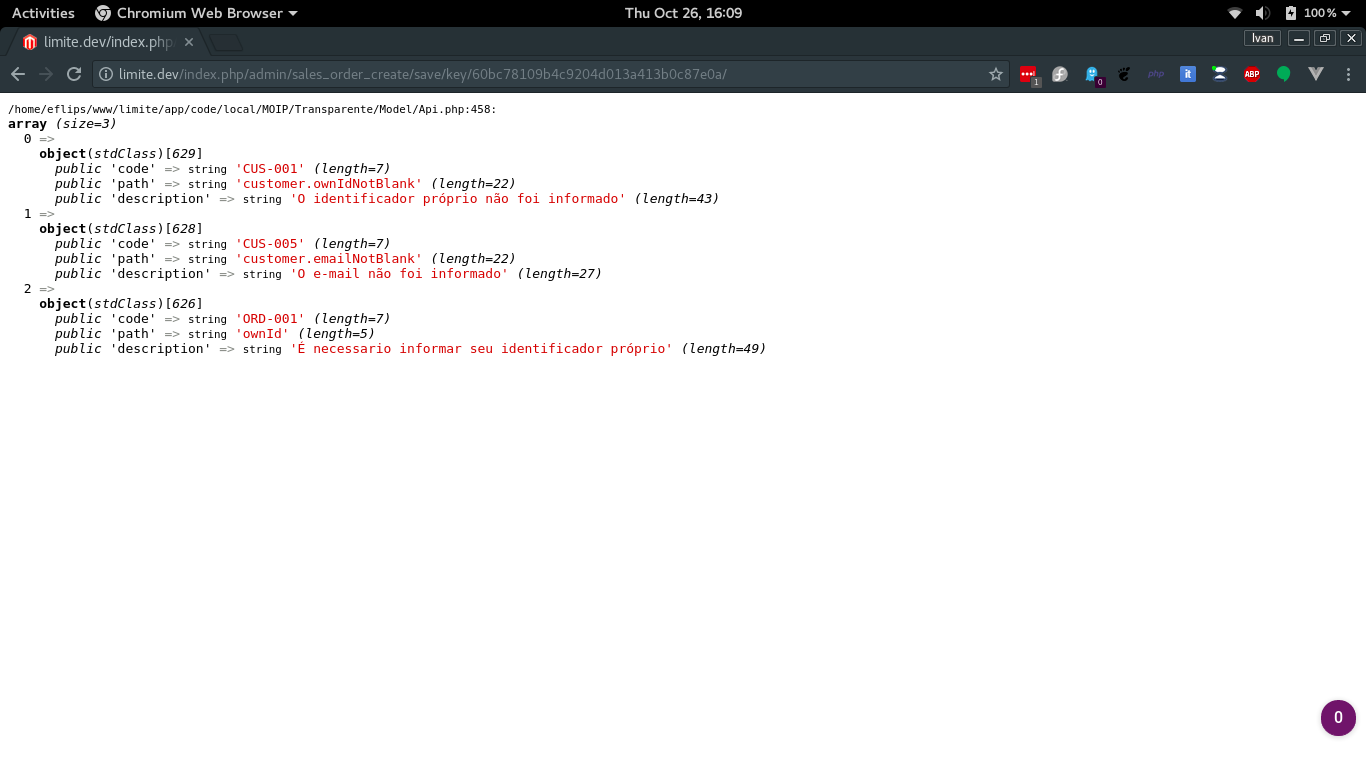The image size is (1366, 768).
Task: Open the system menu dropdown arrow
Action: click(1348, 13)
